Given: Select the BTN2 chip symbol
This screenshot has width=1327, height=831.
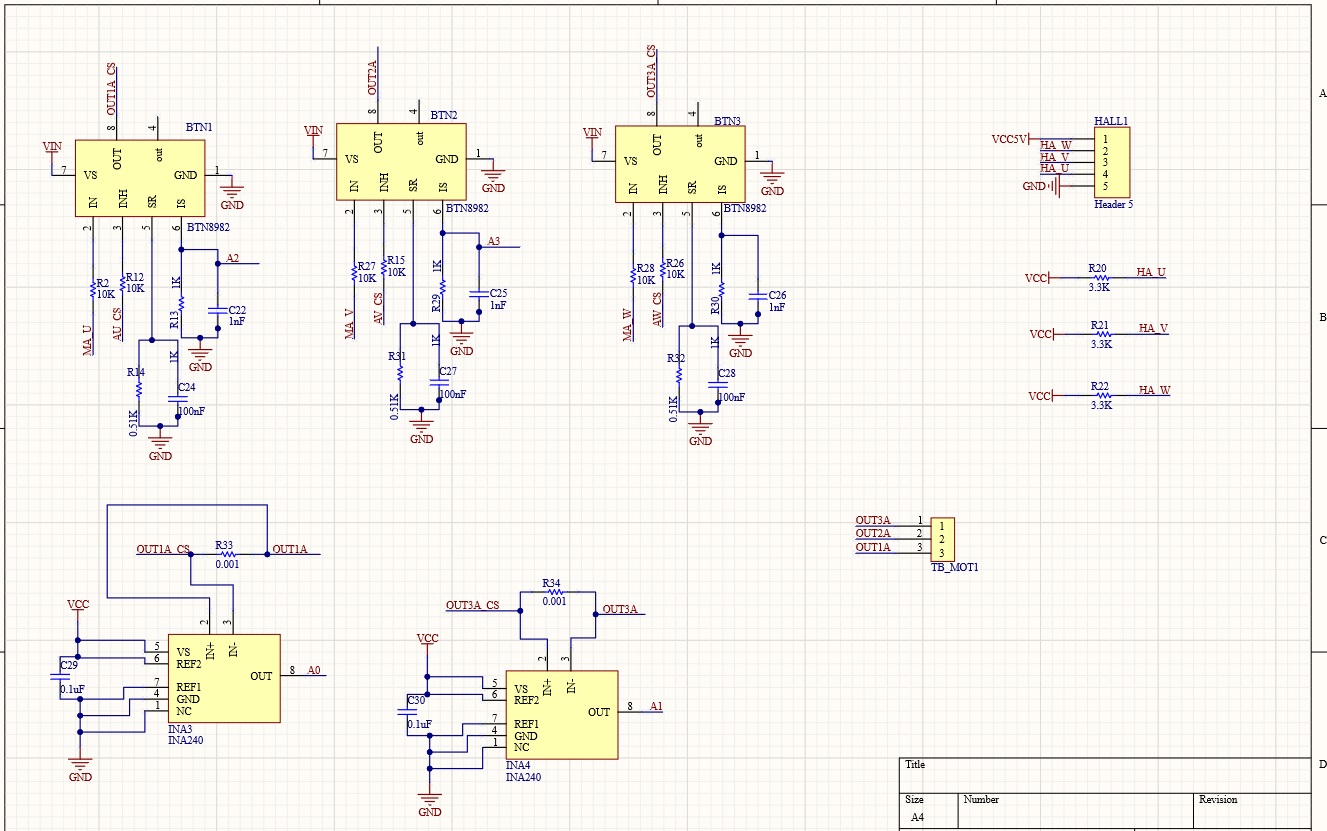Looking at the screenshot, I should click(x=400, y=160).
